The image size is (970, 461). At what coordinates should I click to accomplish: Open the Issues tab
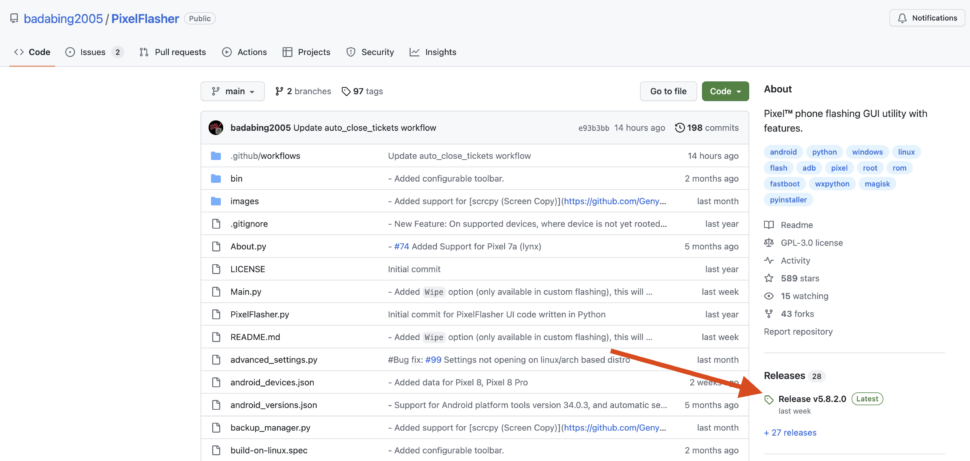click(x=94, y=52)
